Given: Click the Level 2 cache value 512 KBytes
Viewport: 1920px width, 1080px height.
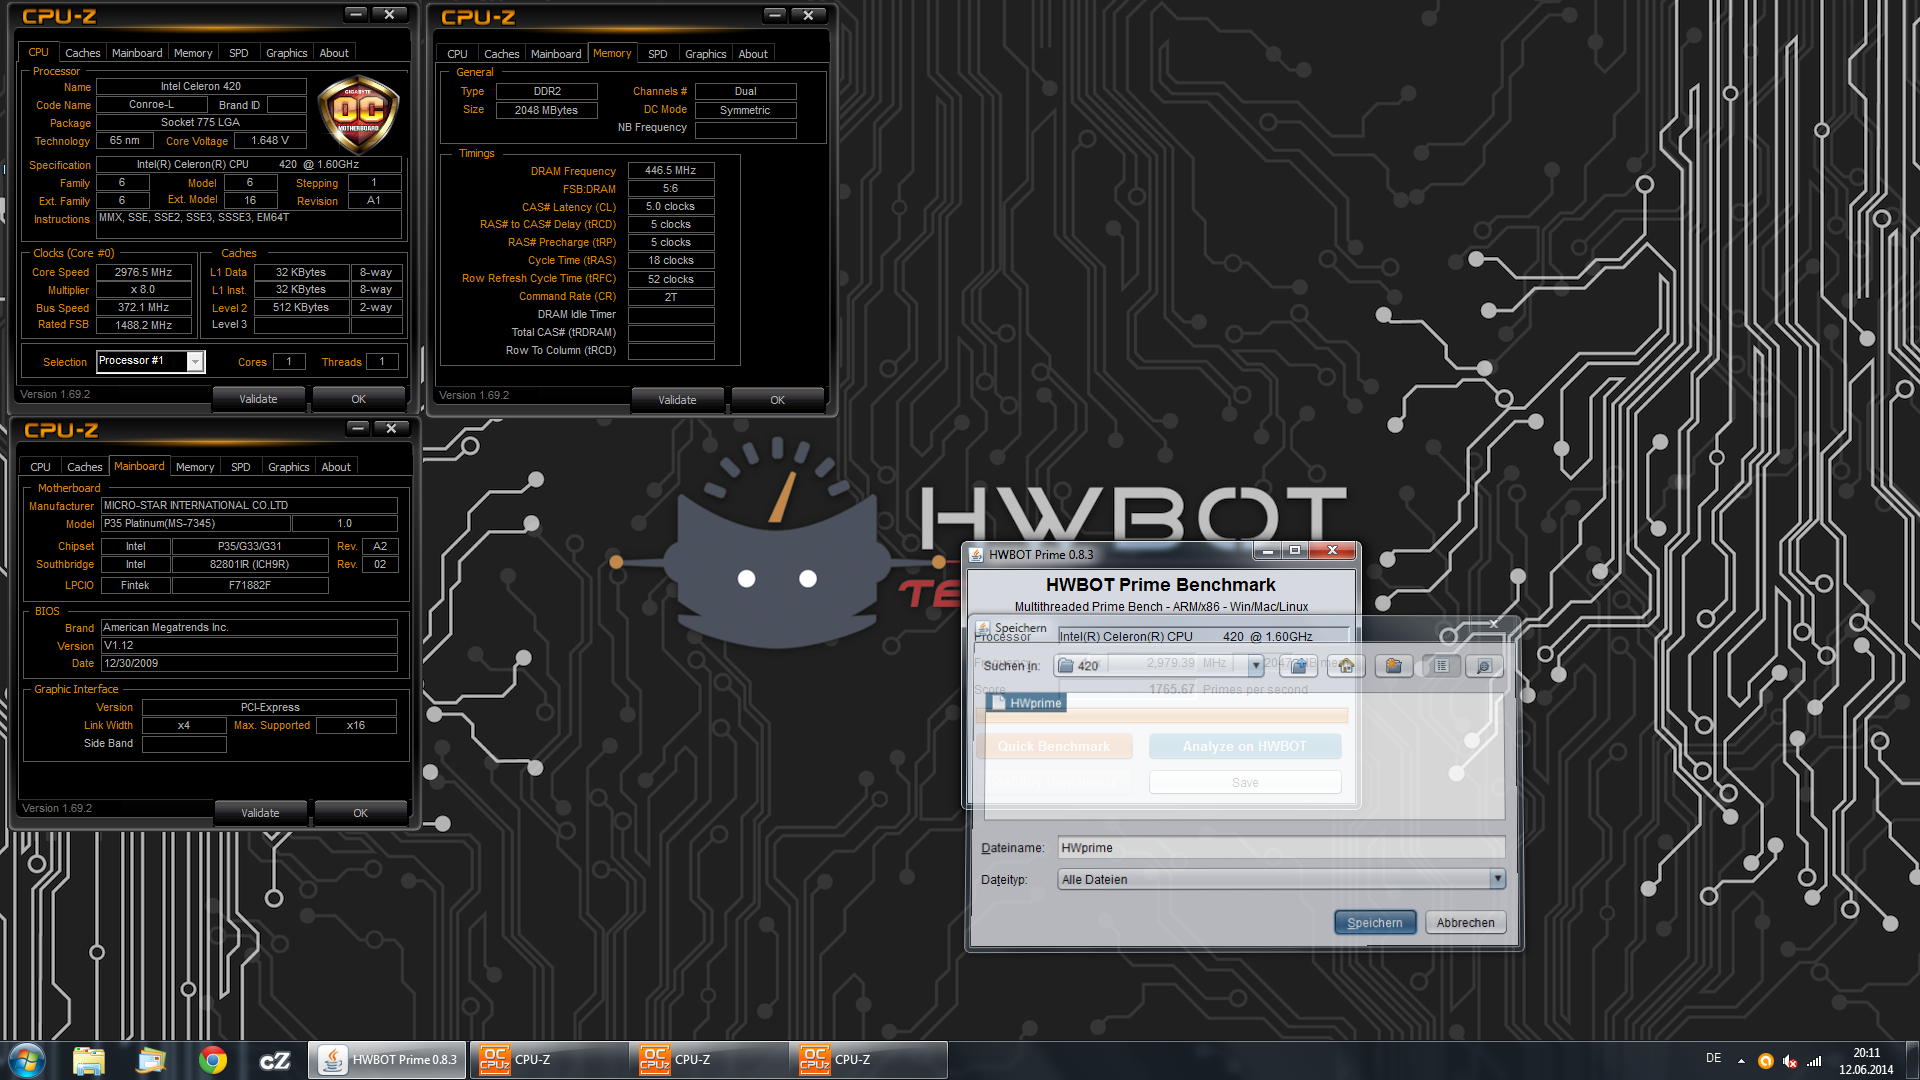Looking at the screenshot, I should tap(301, 308).
